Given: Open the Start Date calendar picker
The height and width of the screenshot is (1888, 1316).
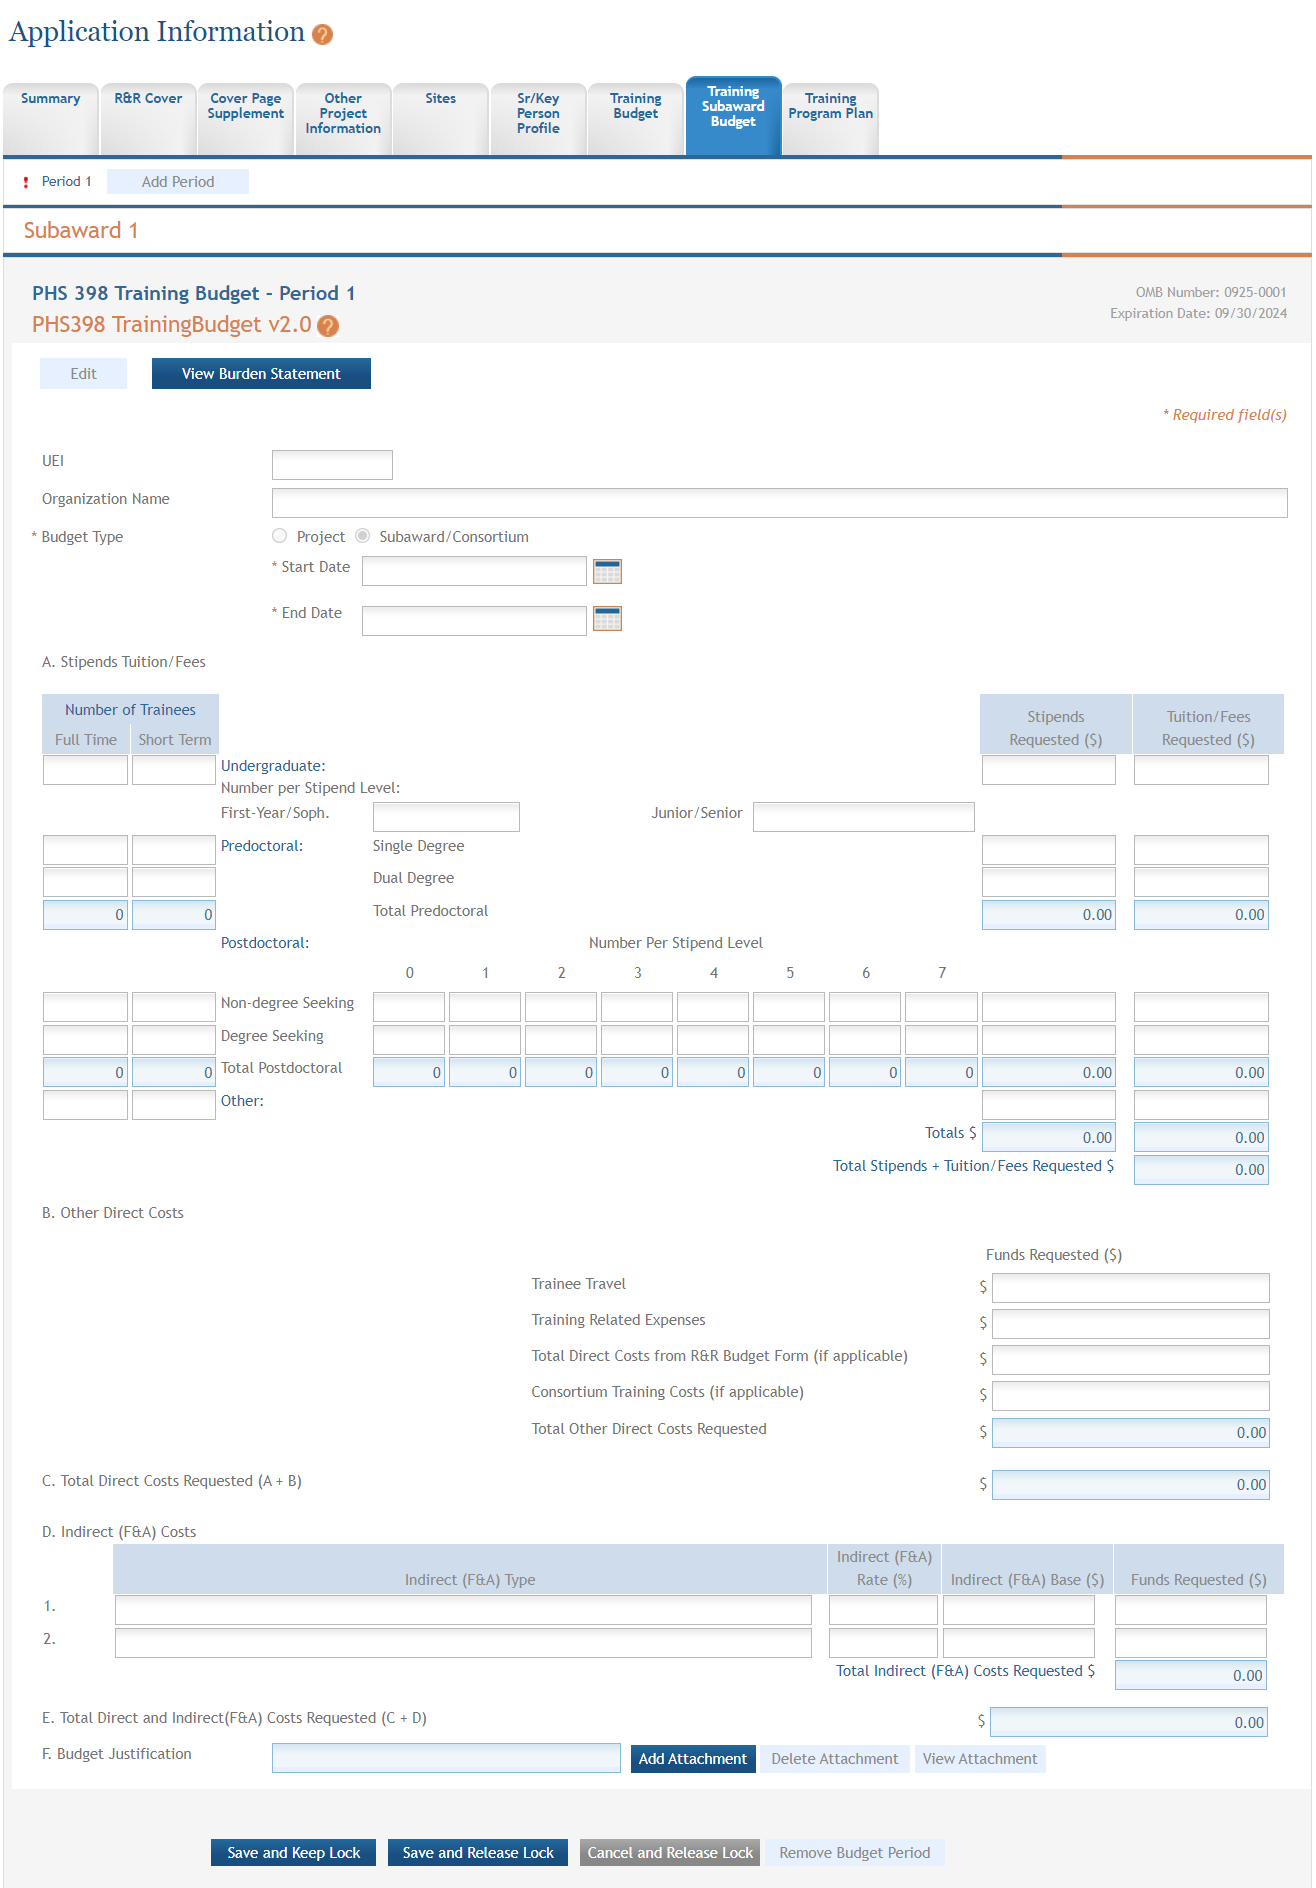Looking at the screenshot, I should click(x=607, y=571).
